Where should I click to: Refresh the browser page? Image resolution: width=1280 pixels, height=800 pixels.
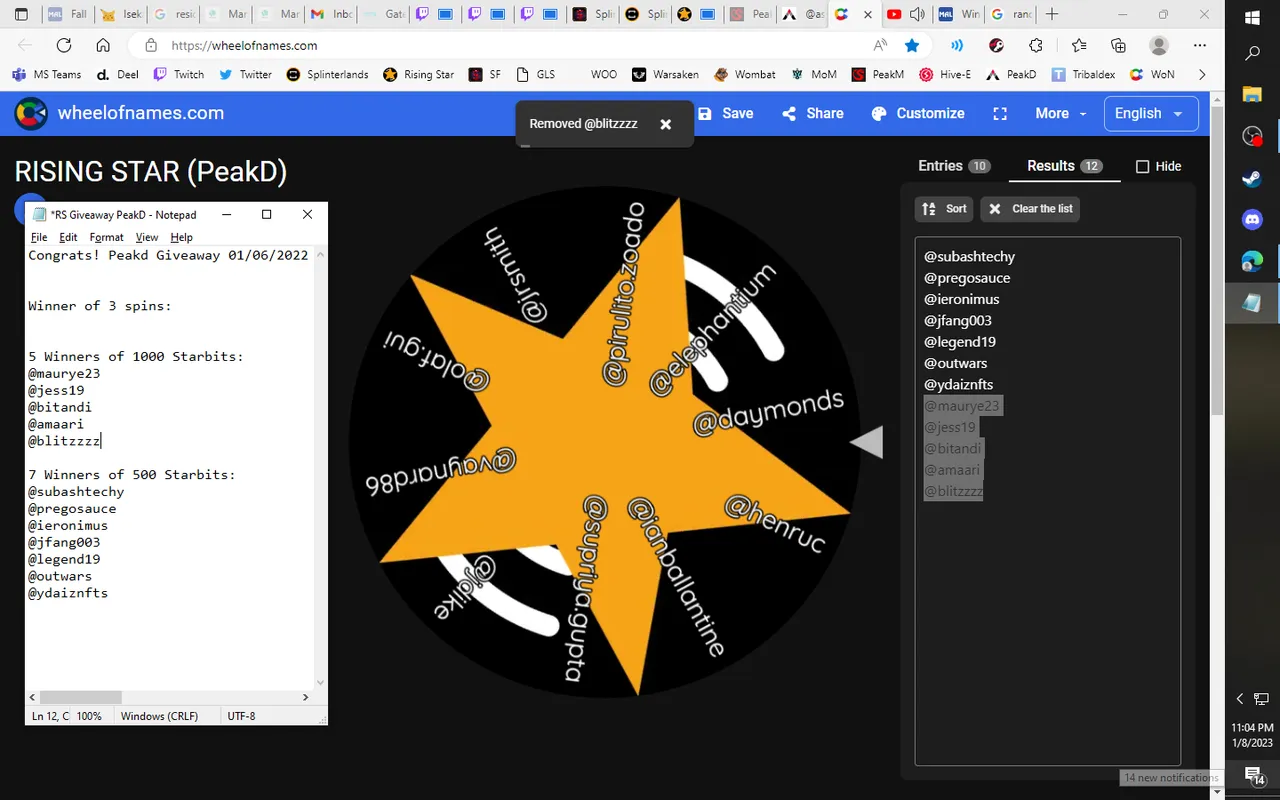64,45
